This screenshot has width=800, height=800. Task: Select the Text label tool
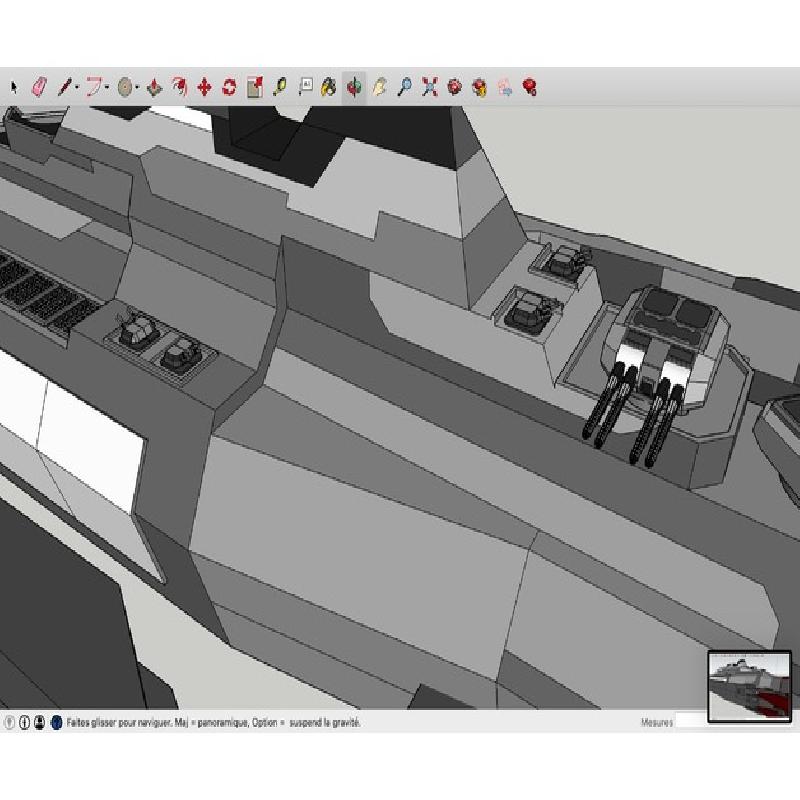coord(305,87)
